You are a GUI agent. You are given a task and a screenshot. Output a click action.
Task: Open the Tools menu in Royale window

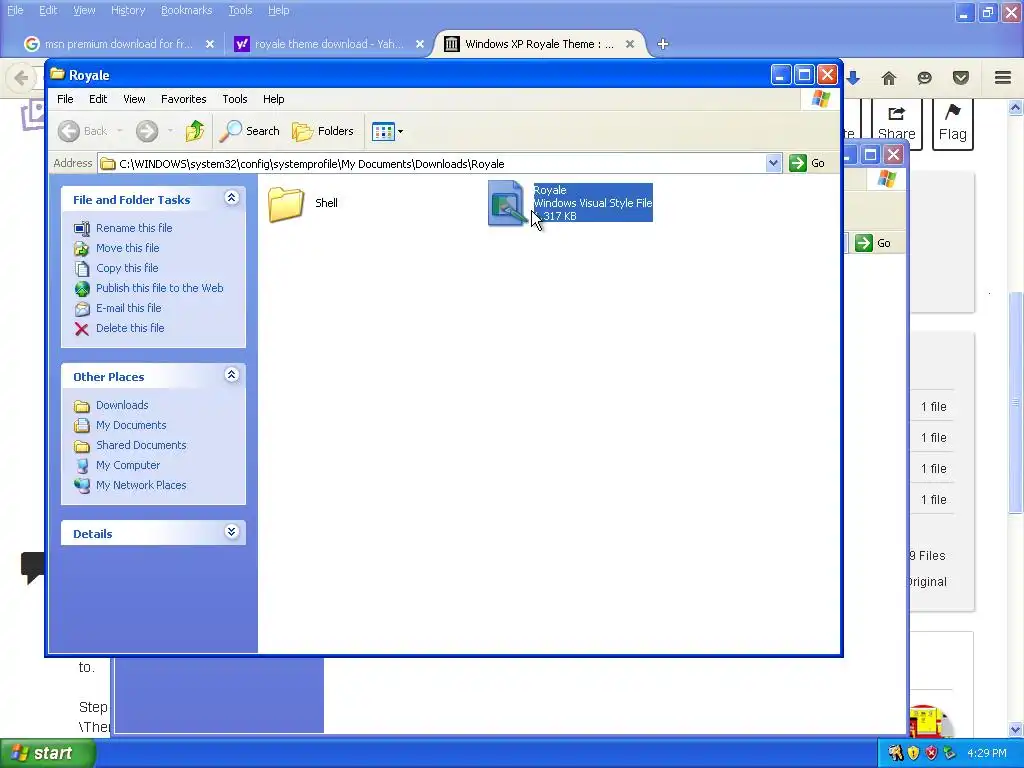[x=234, y=99]
